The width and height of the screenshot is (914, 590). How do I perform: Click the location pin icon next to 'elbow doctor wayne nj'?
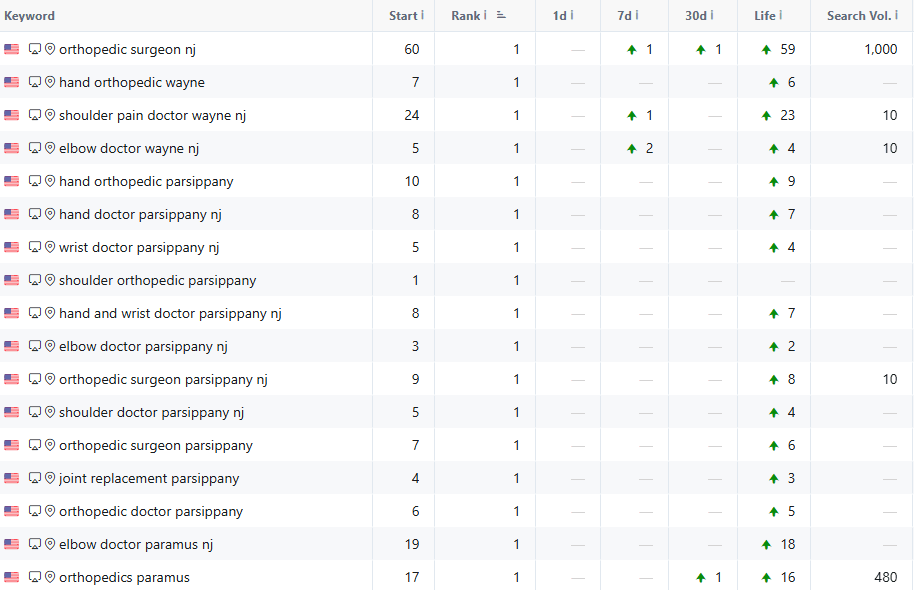[50, 148]
